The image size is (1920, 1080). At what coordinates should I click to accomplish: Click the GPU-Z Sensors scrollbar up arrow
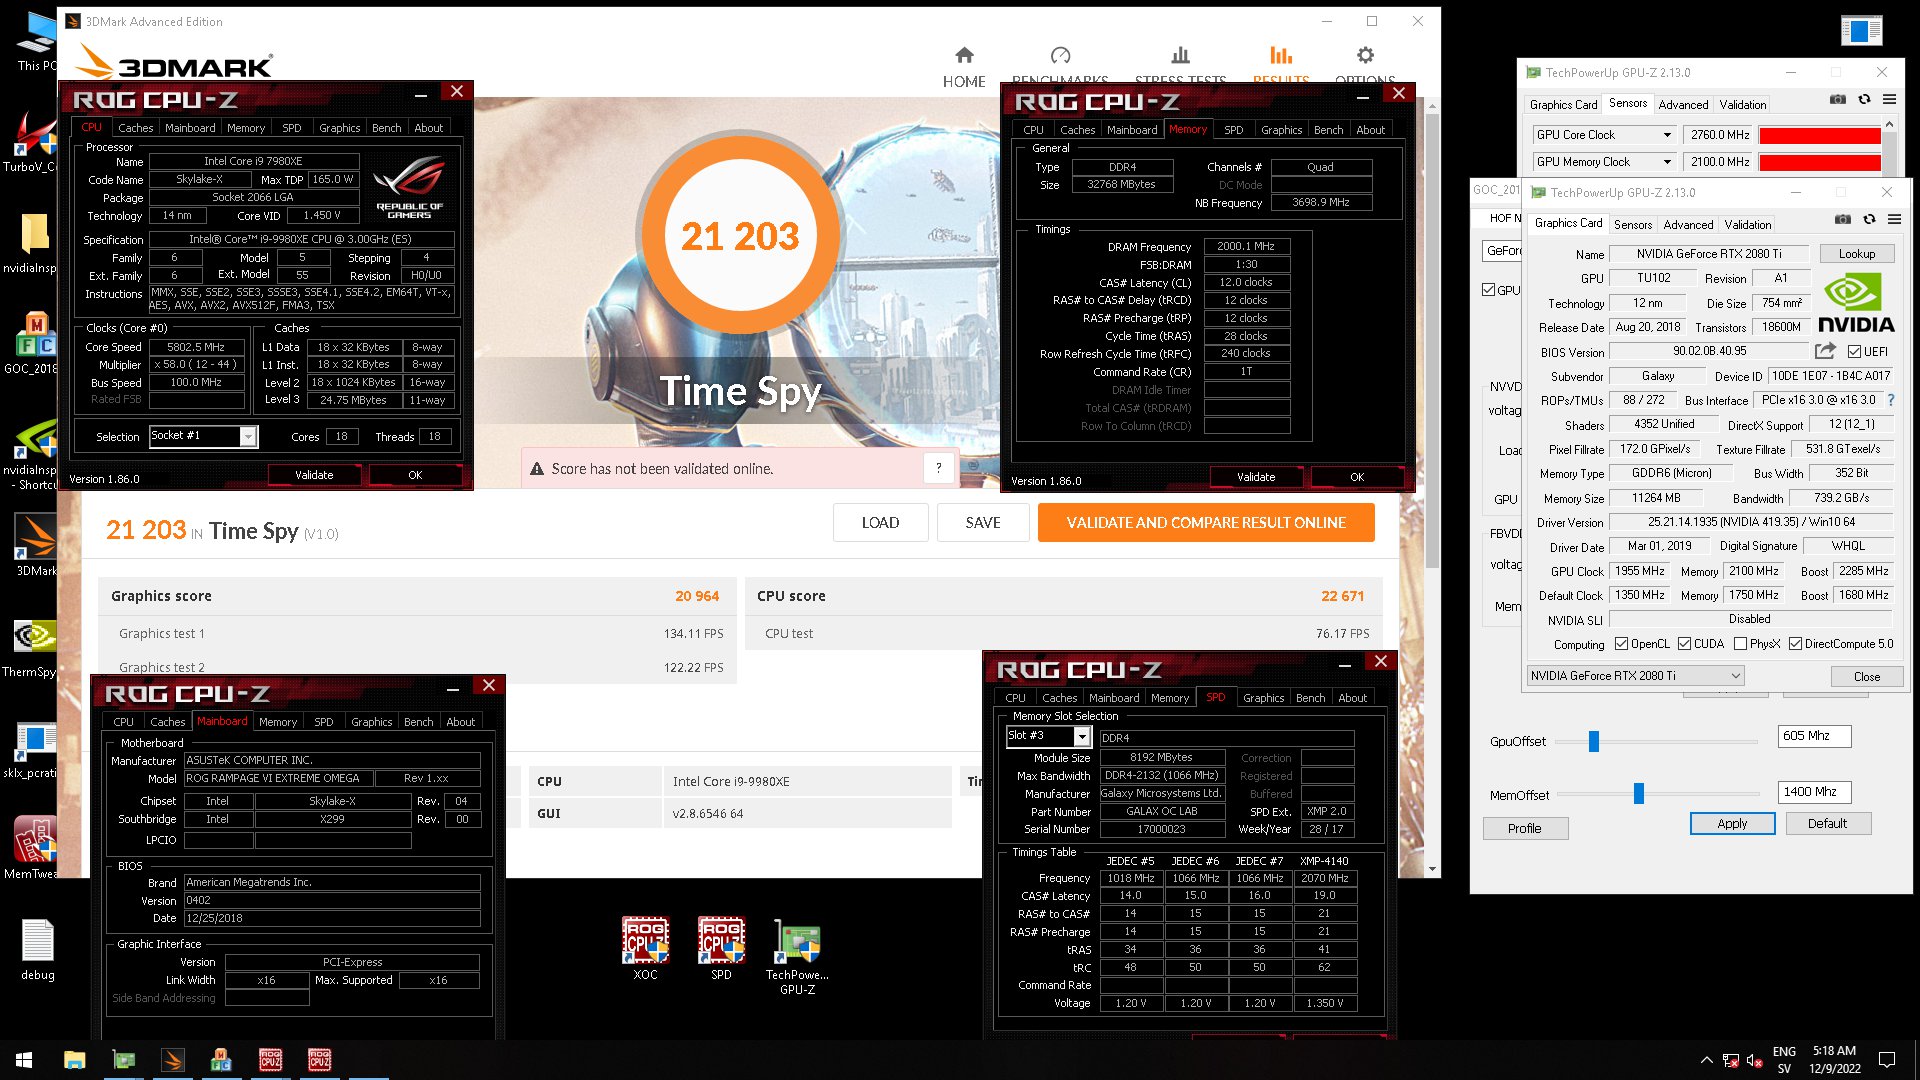click(x=1889, y=124)
